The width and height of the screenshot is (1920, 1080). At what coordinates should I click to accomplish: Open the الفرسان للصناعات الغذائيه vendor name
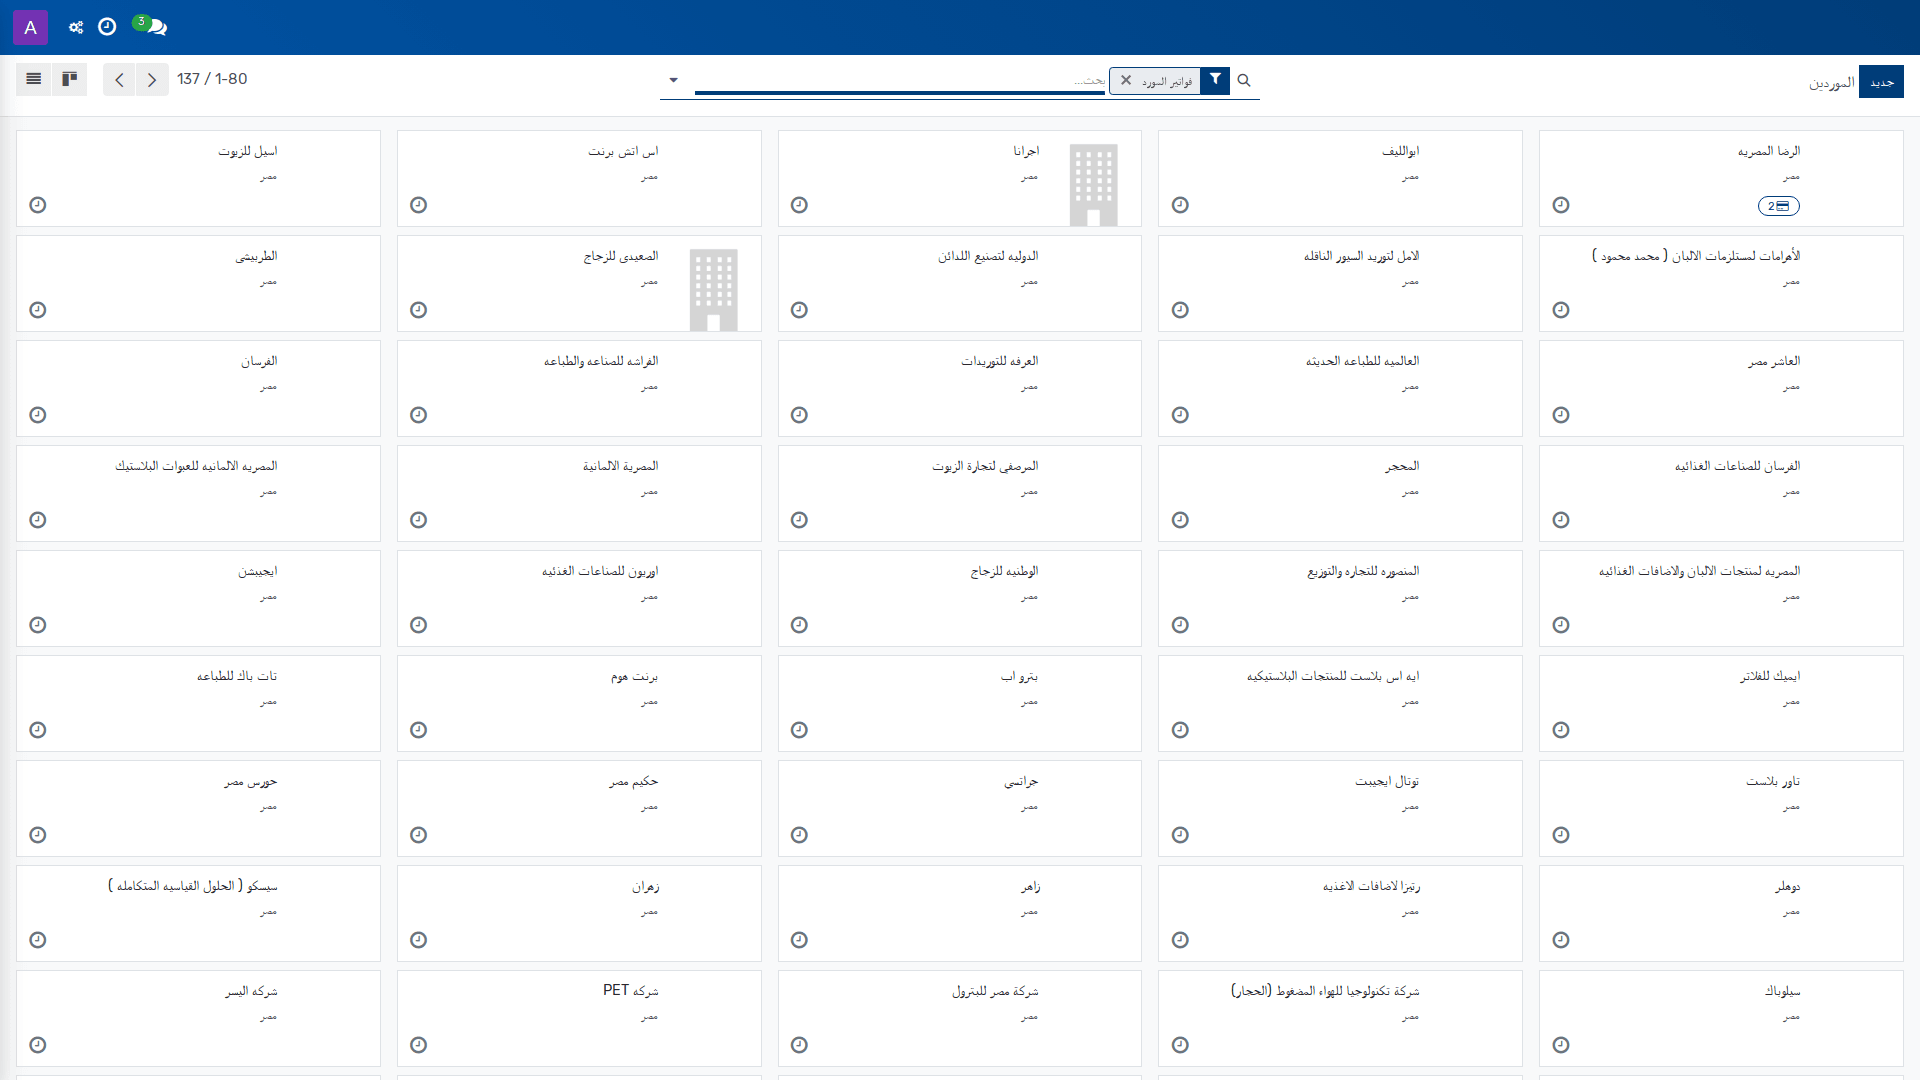click(x=1737, y=466)
